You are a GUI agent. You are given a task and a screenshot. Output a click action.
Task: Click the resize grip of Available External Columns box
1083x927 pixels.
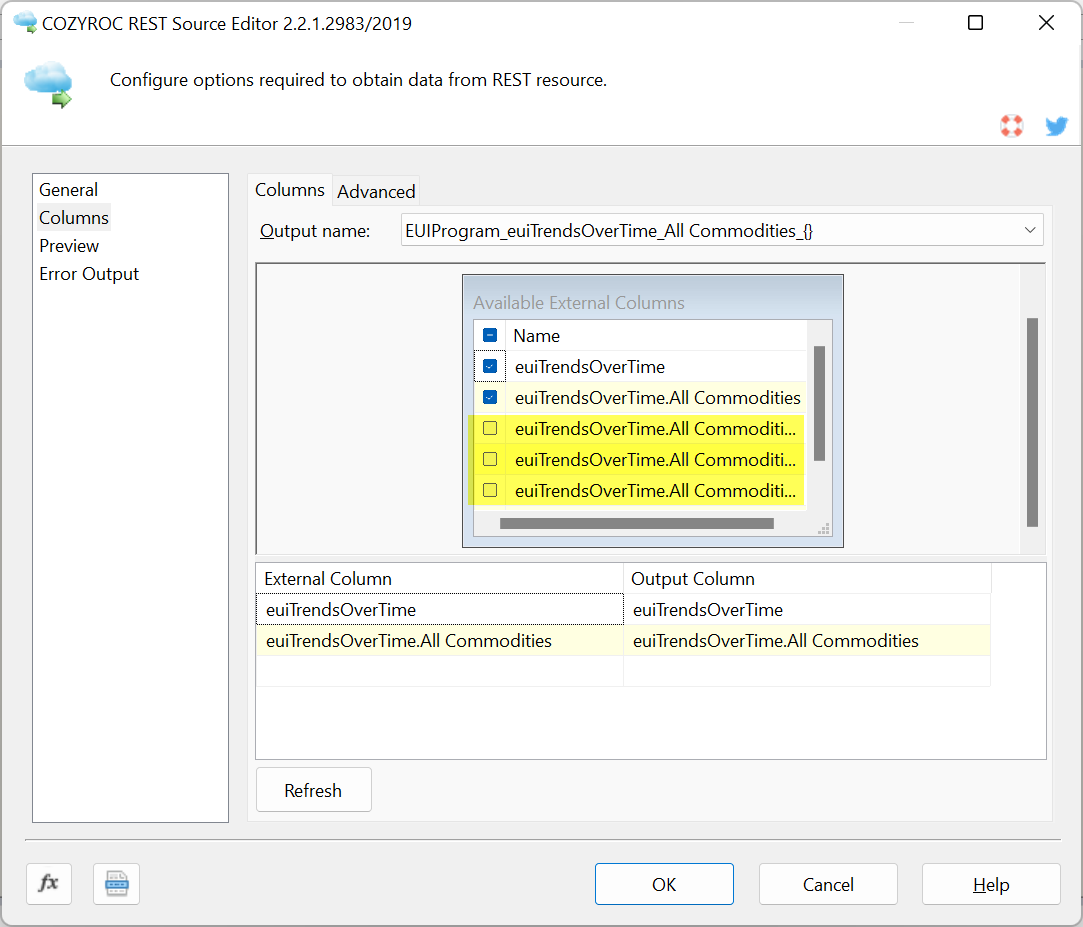coord(823,529)
